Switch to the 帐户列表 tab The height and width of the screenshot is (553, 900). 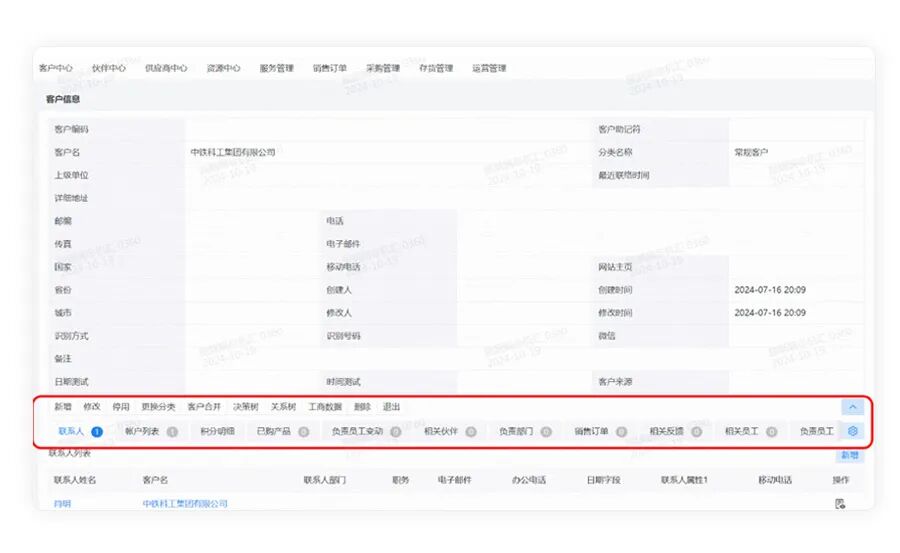(142, 432)
